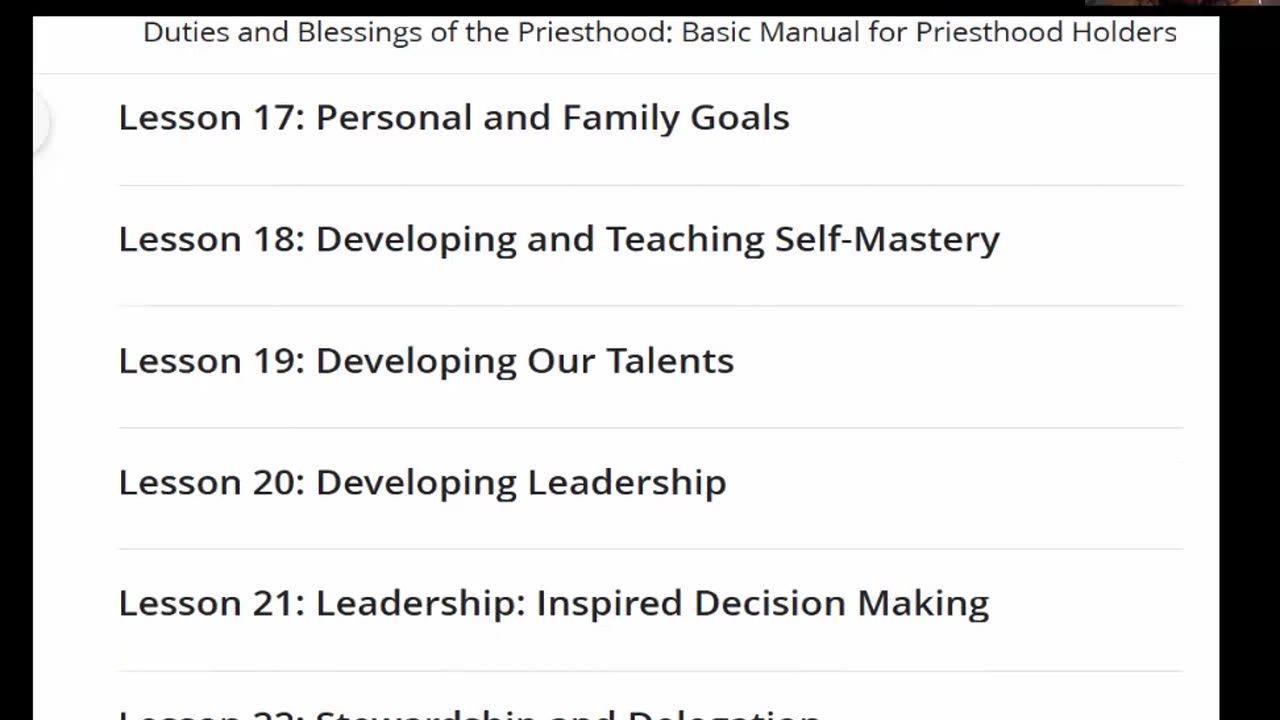The width and height of the screenshot is (1280, 720).
Task: Click the partially hidden round button at left edge
Action: pyautogui.click(x=39, y=122)
